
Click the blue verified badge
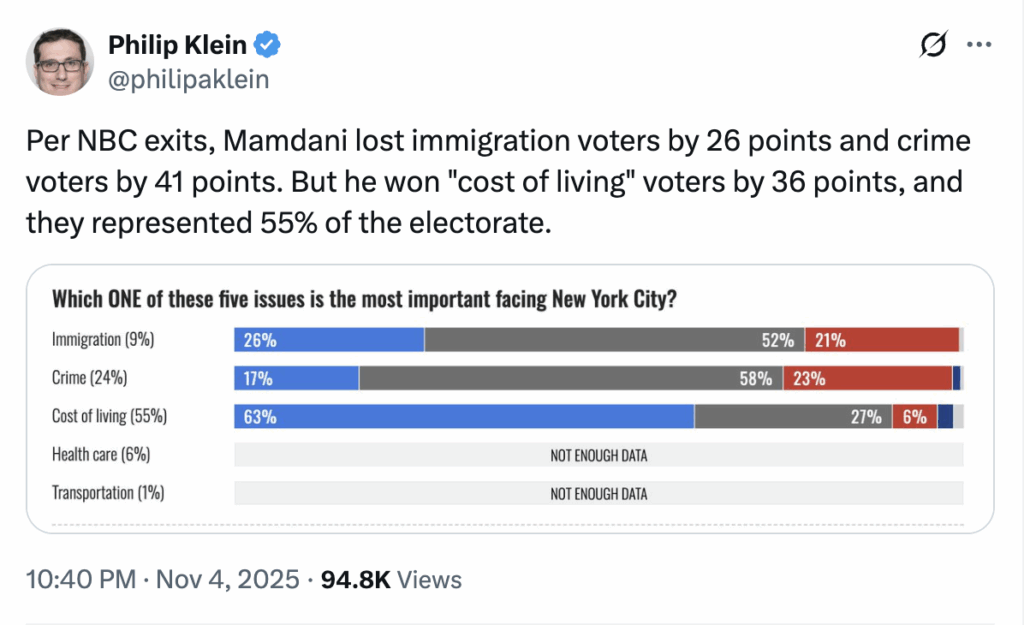tap(270, 45)
